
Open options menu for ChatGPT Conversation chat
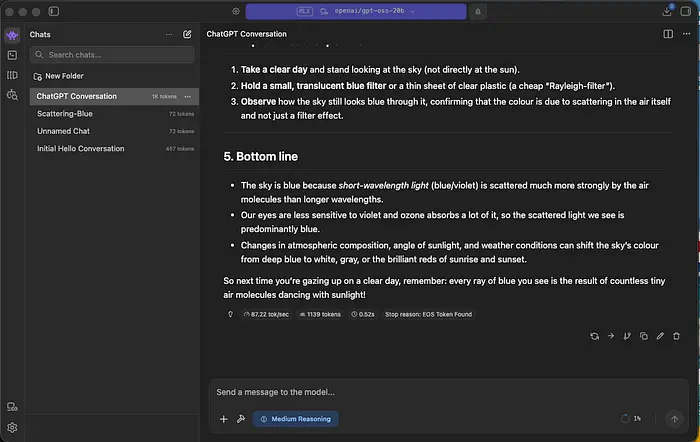187,97
